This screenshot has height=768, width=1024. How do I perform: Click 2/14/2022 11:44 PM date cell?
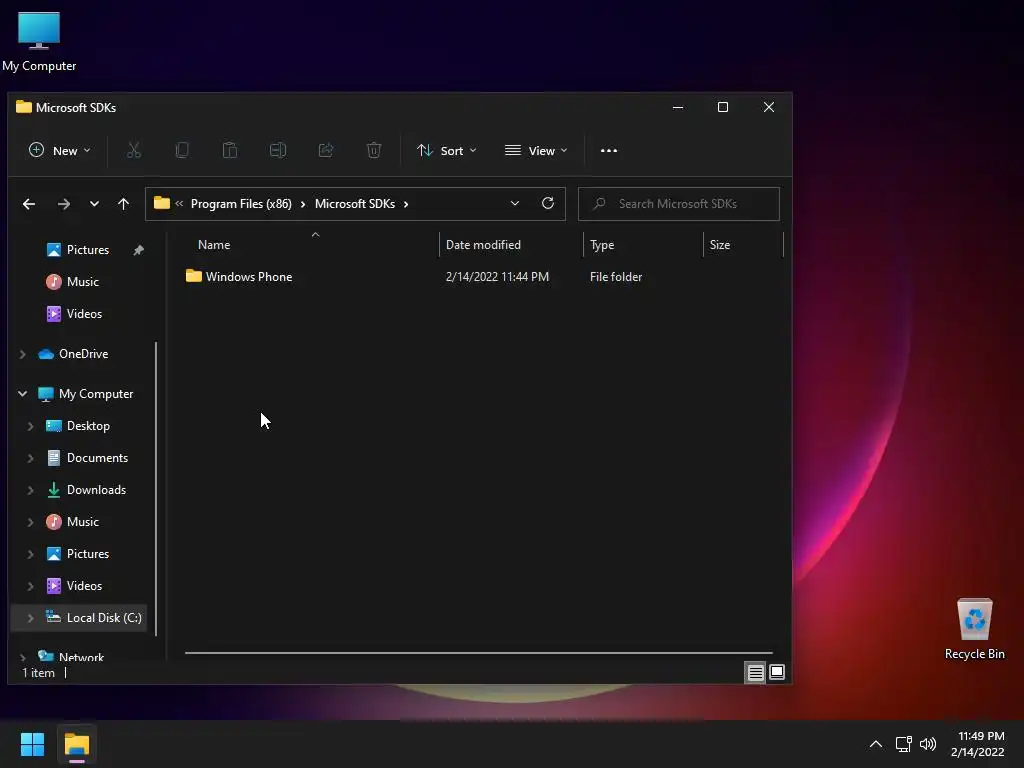497,277
